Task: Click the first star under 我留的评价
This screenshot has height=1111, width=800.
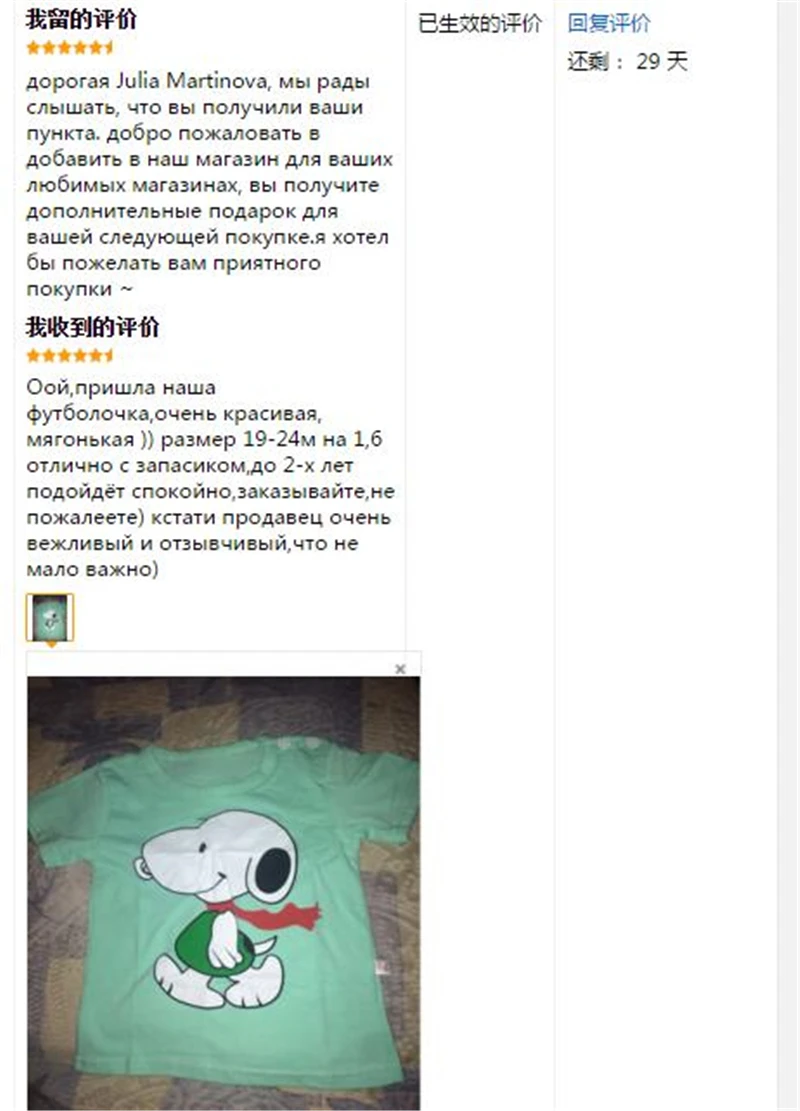Action: [x=33, y=48]
